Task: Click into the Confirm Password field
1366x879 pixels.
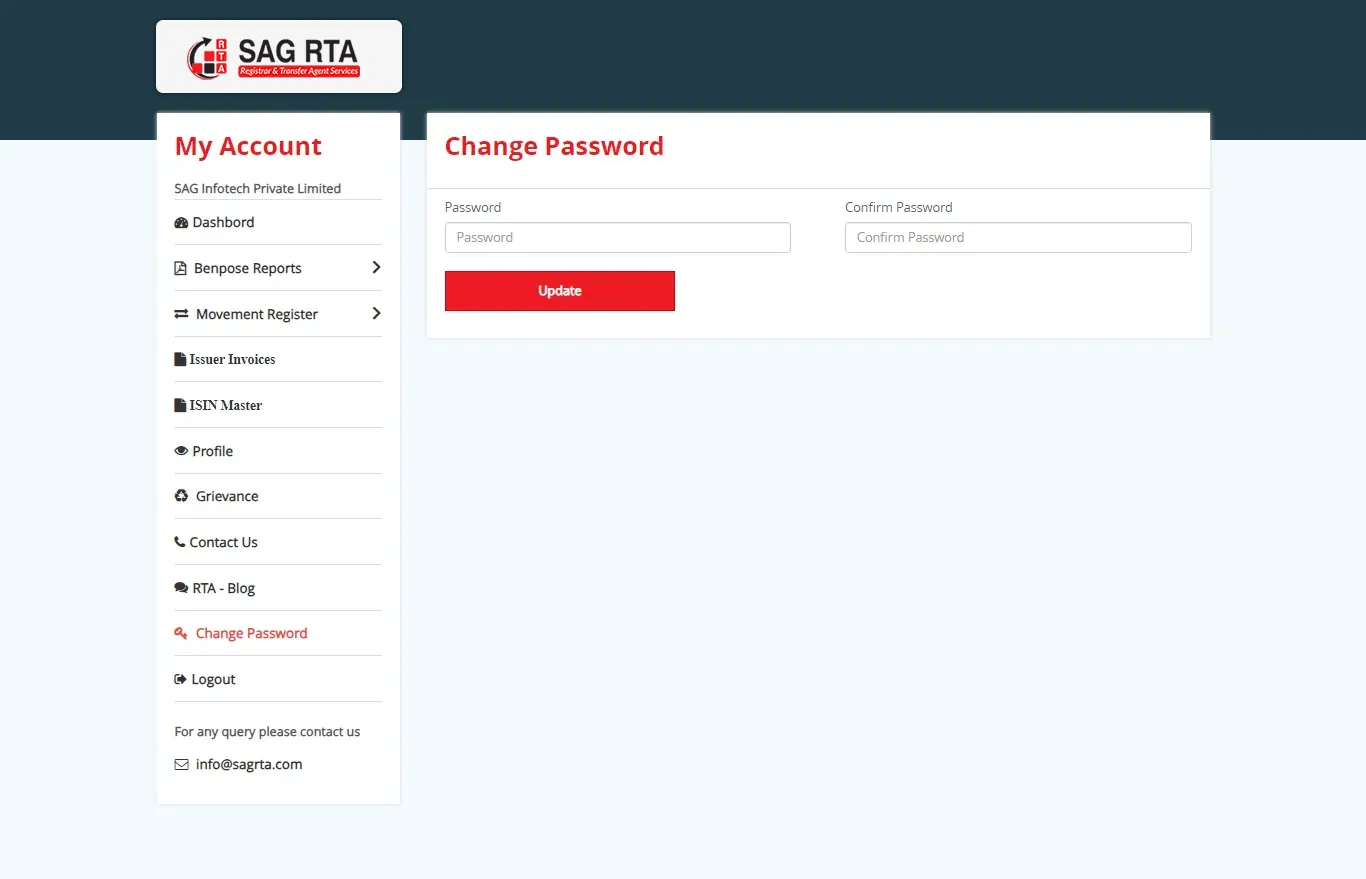Action: pos(1017,238)
